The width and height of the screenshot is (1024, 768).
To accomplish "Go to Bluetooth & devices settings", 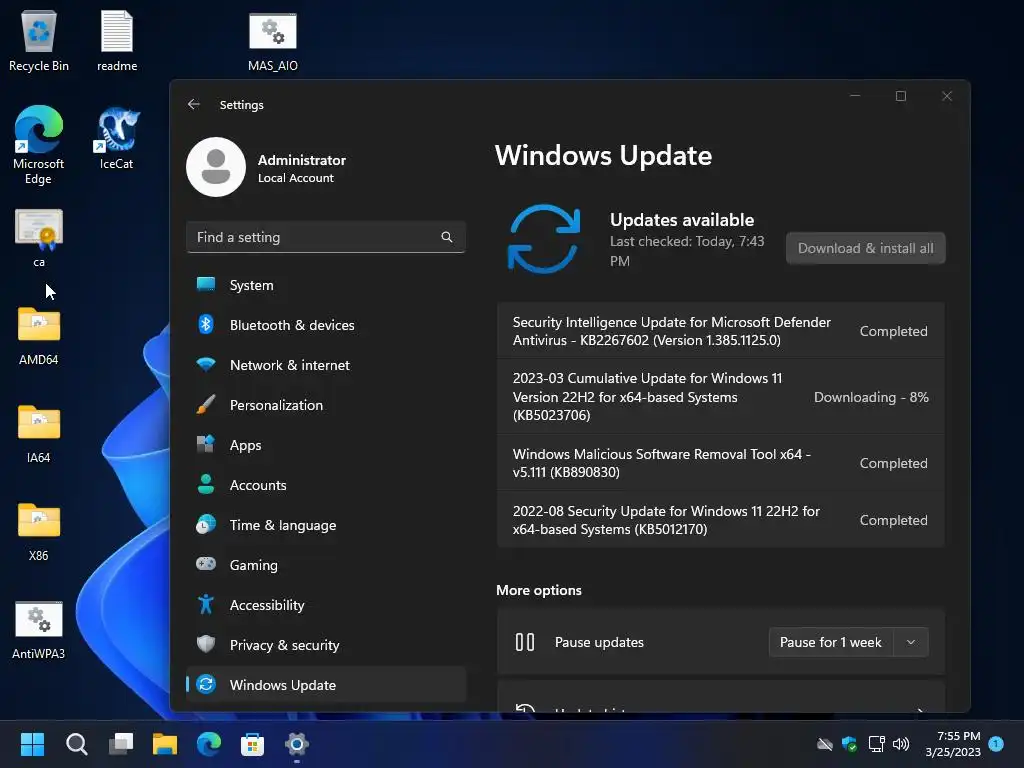I will point(326,325).
